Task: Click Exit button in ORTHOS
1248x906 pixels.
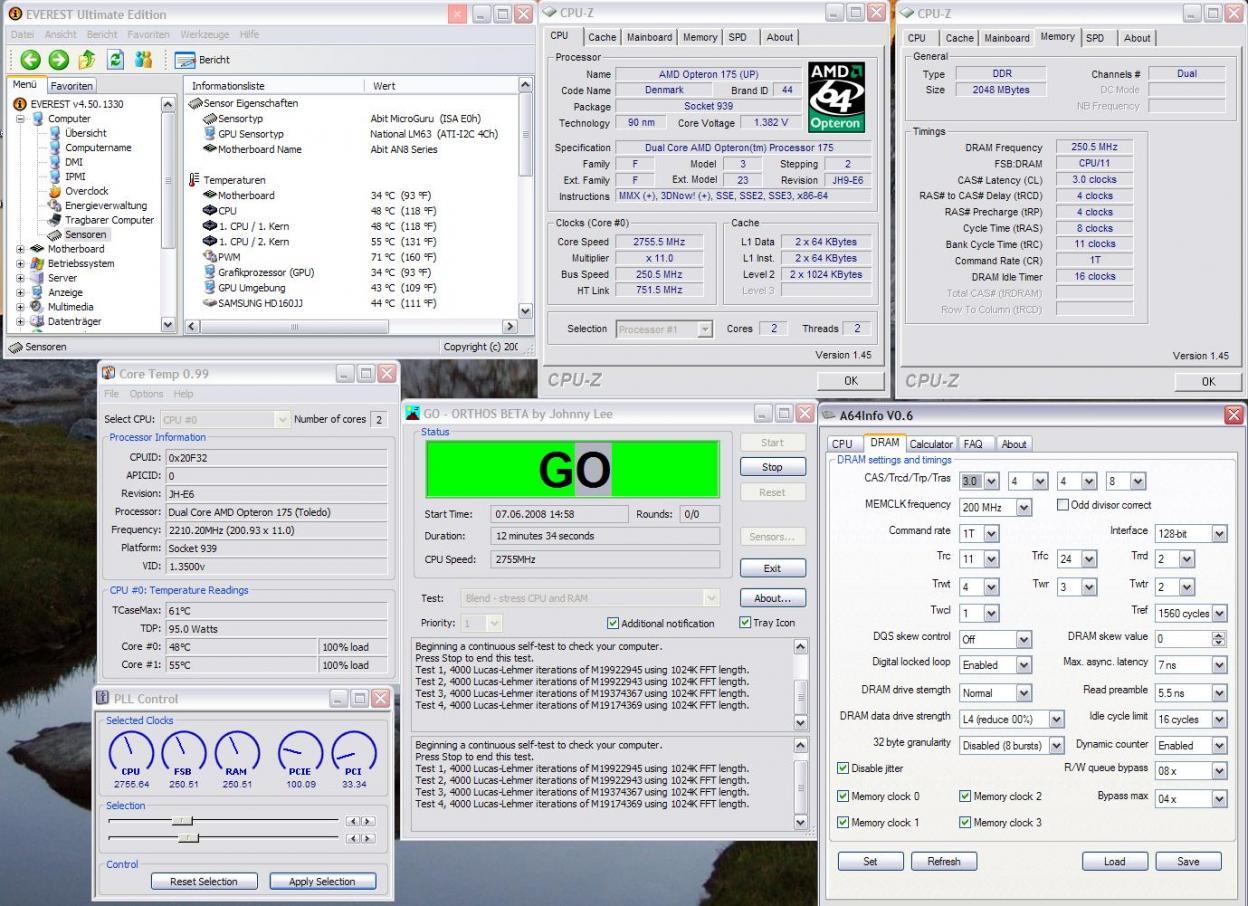Action: click(772, 568)
